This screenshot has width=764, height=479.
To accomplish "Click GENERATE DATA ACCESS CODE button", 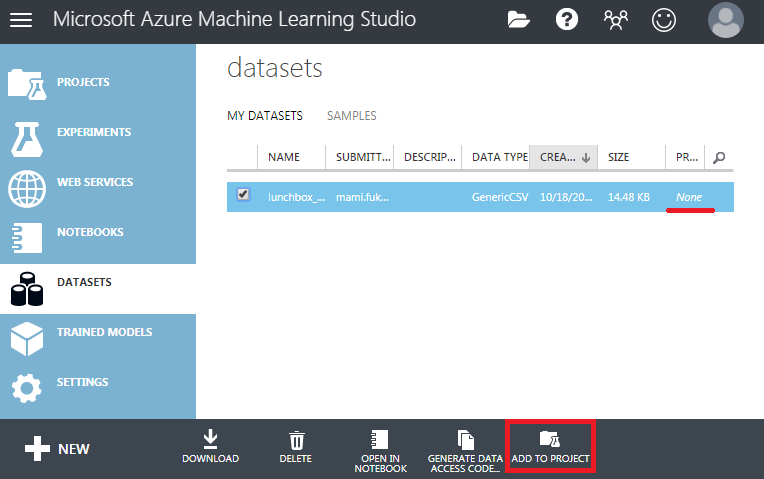I will click(x=465, y=451).
